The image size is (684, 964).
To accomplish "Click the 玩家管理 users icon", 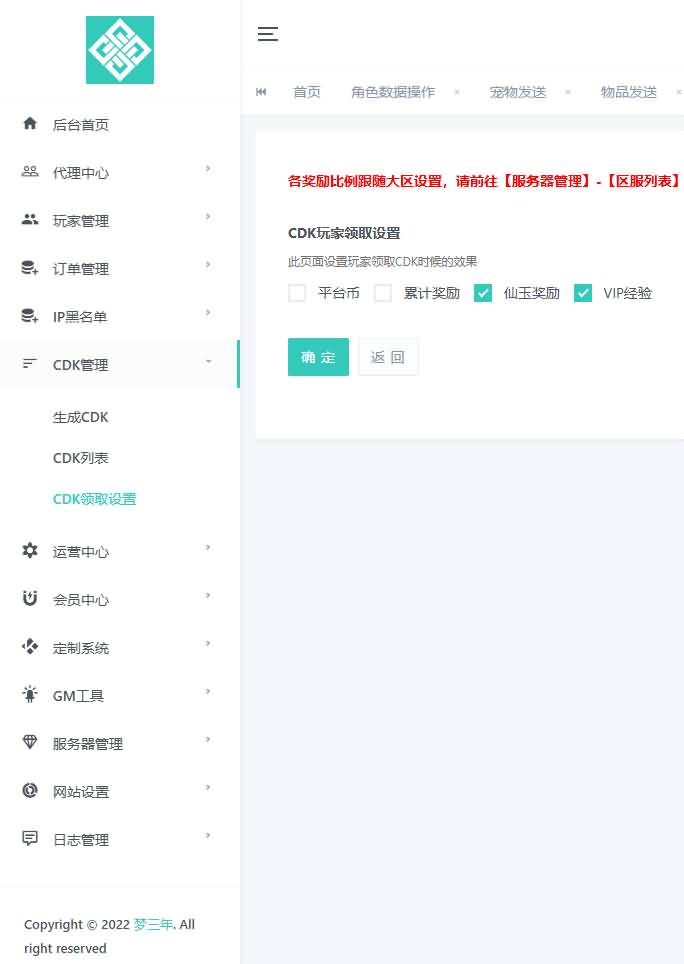I will coord(29,219).
